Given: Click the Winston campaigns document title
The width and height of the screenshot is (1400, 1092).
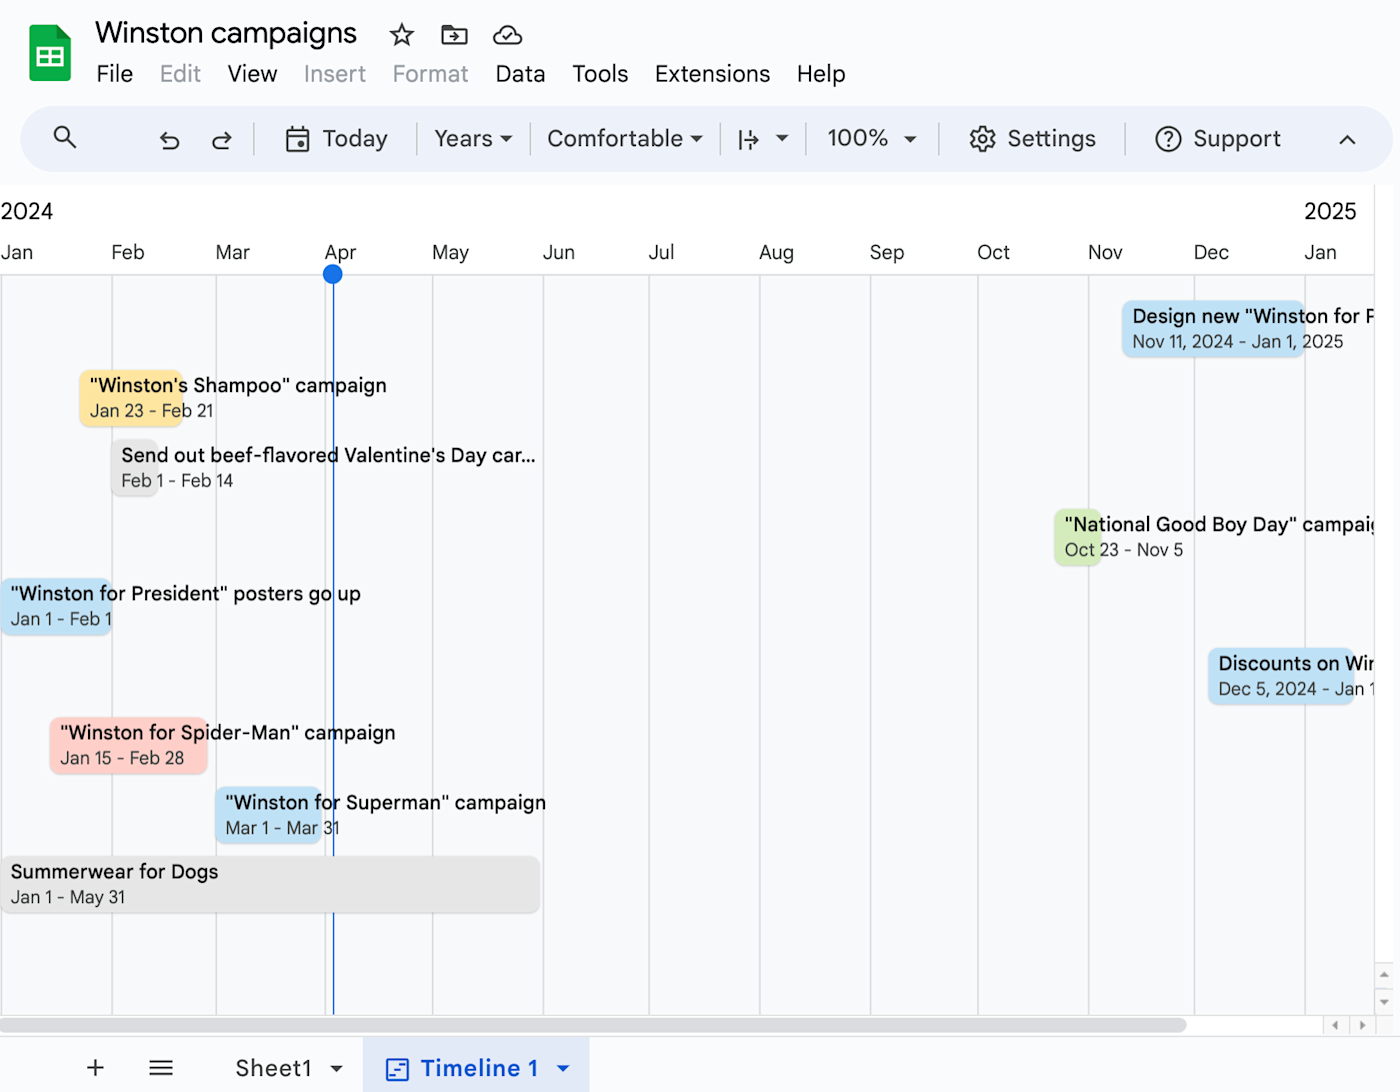Looking at the screenshot, I should click(x=226, y=33).
